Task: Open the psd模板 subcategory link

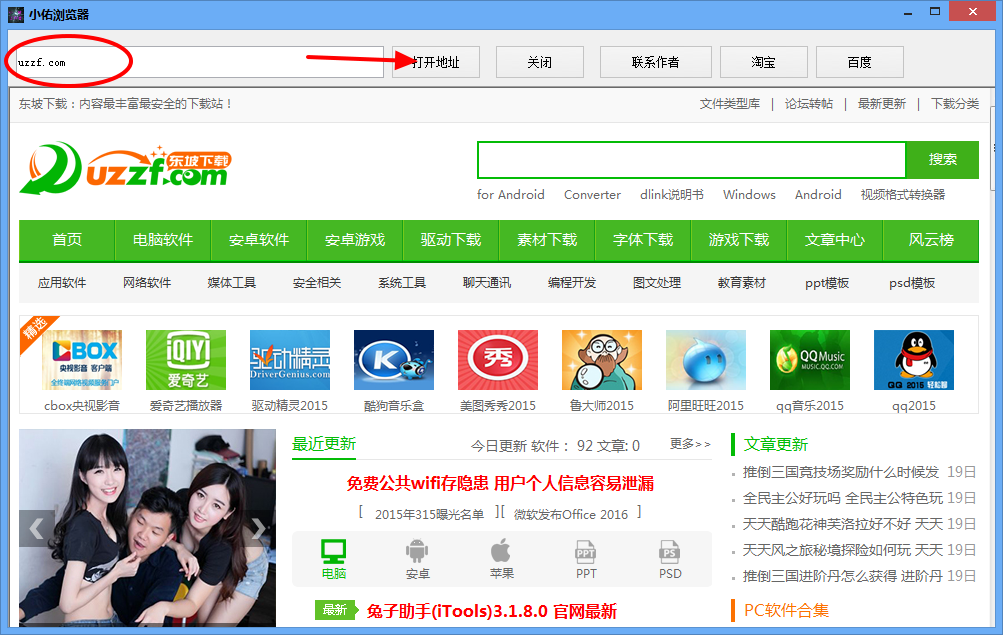Action: (912, 283)
